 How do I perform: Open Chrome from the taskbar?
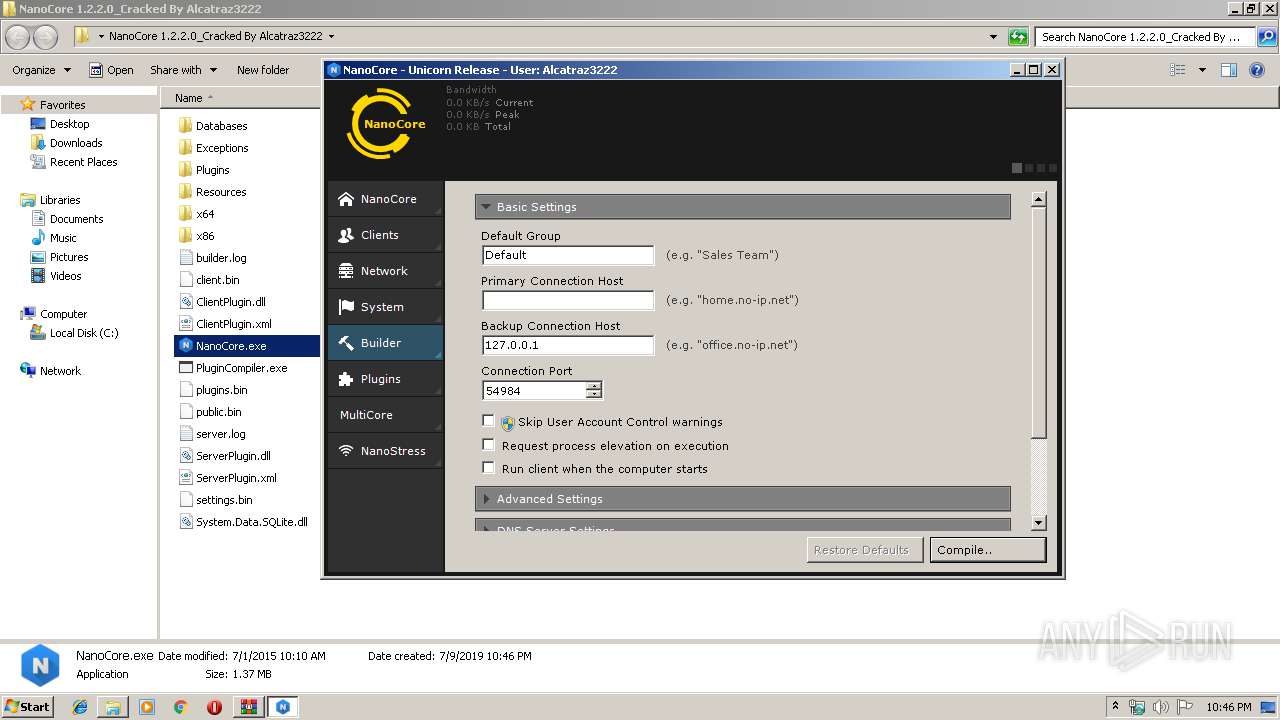click(180, 707)
